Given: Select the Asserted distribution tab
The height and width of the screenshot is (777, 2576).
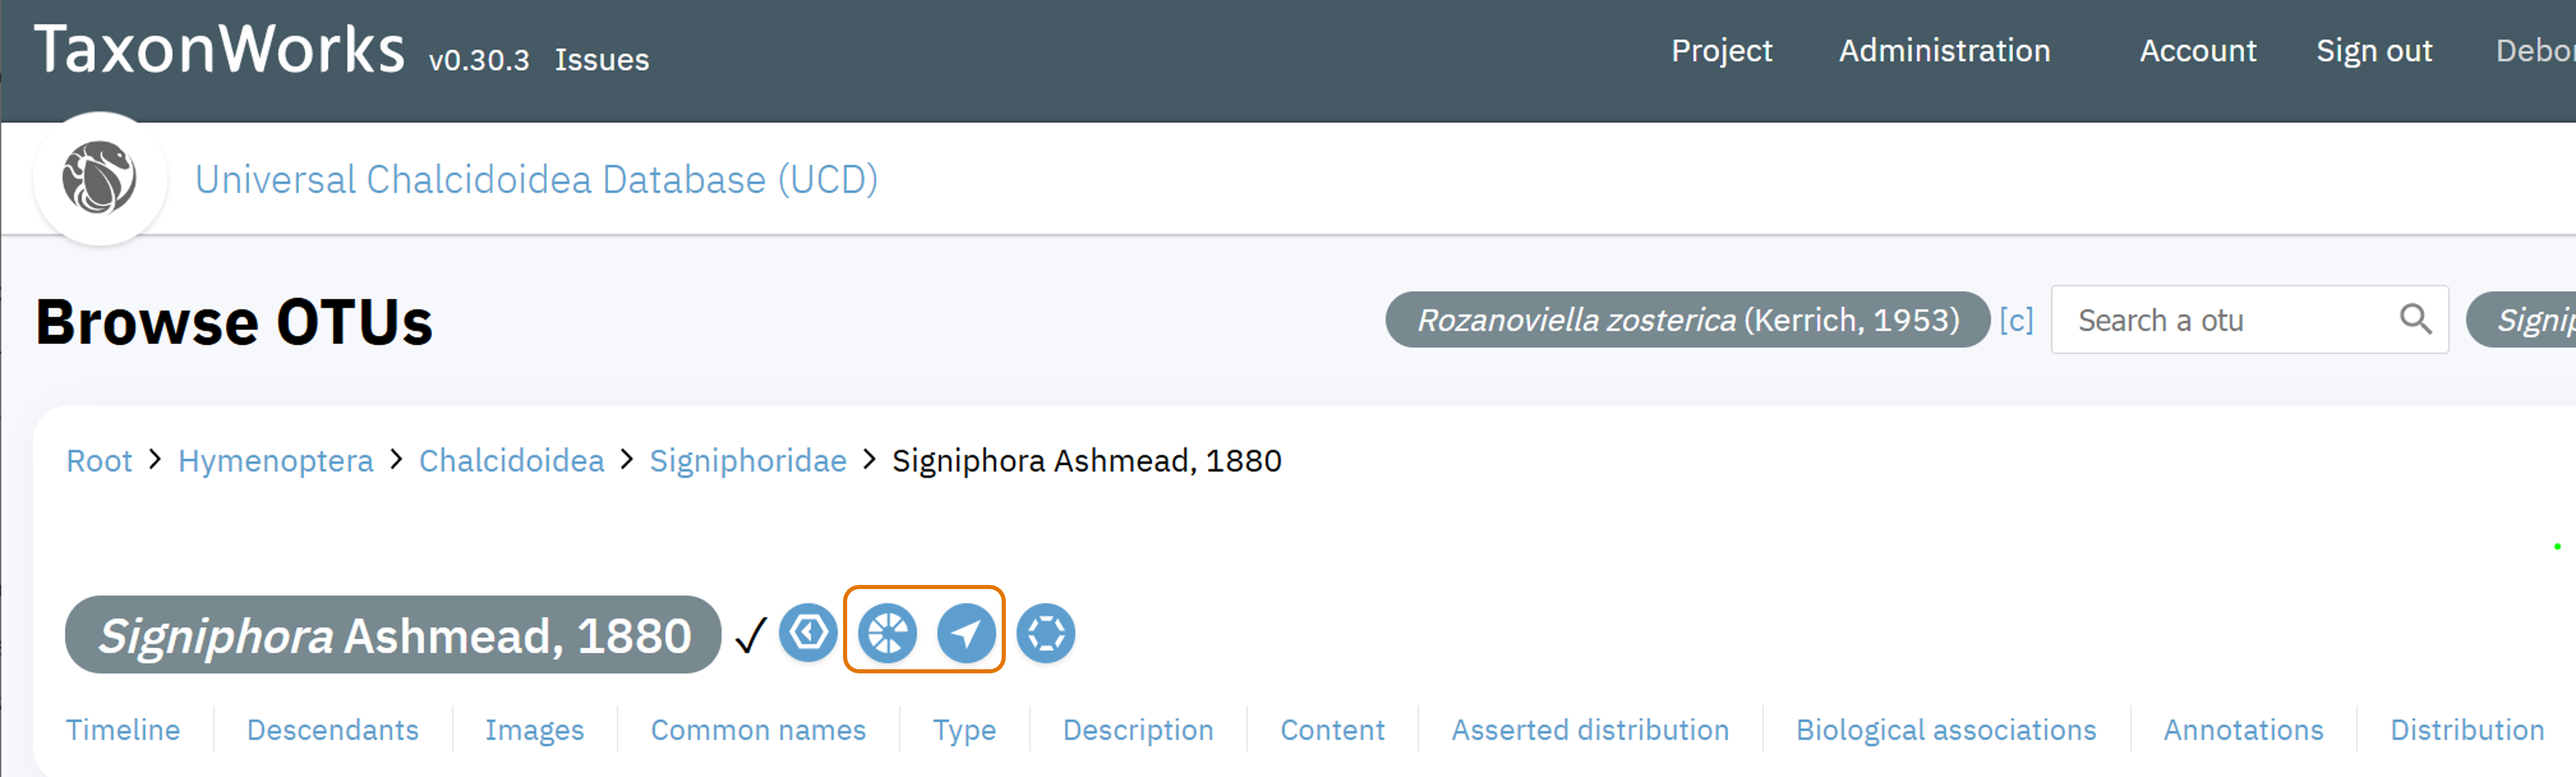Looking at the screenshot, I should click(1590, 730).
